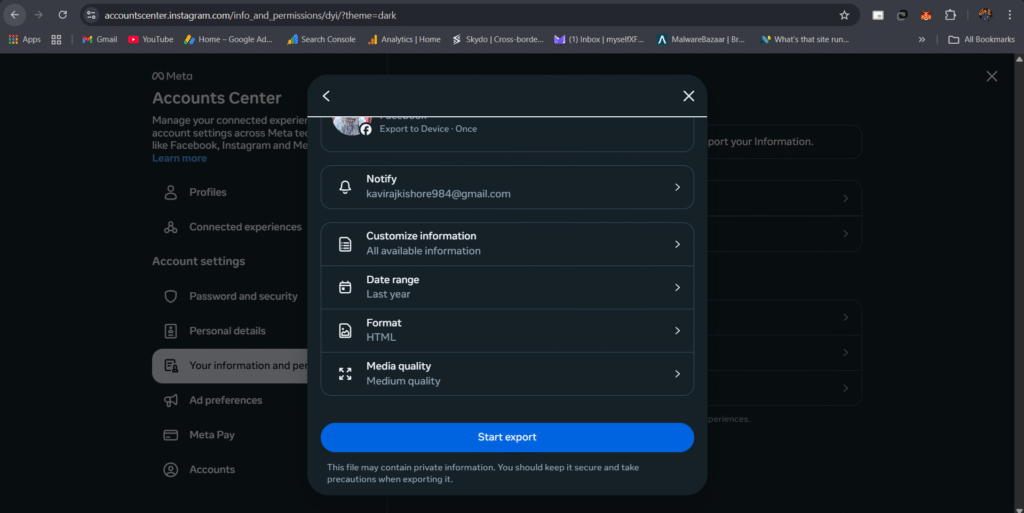The width and height of the screenshot is (1024, 513).
Task: Click the Start export button
Action: [507, 437]
